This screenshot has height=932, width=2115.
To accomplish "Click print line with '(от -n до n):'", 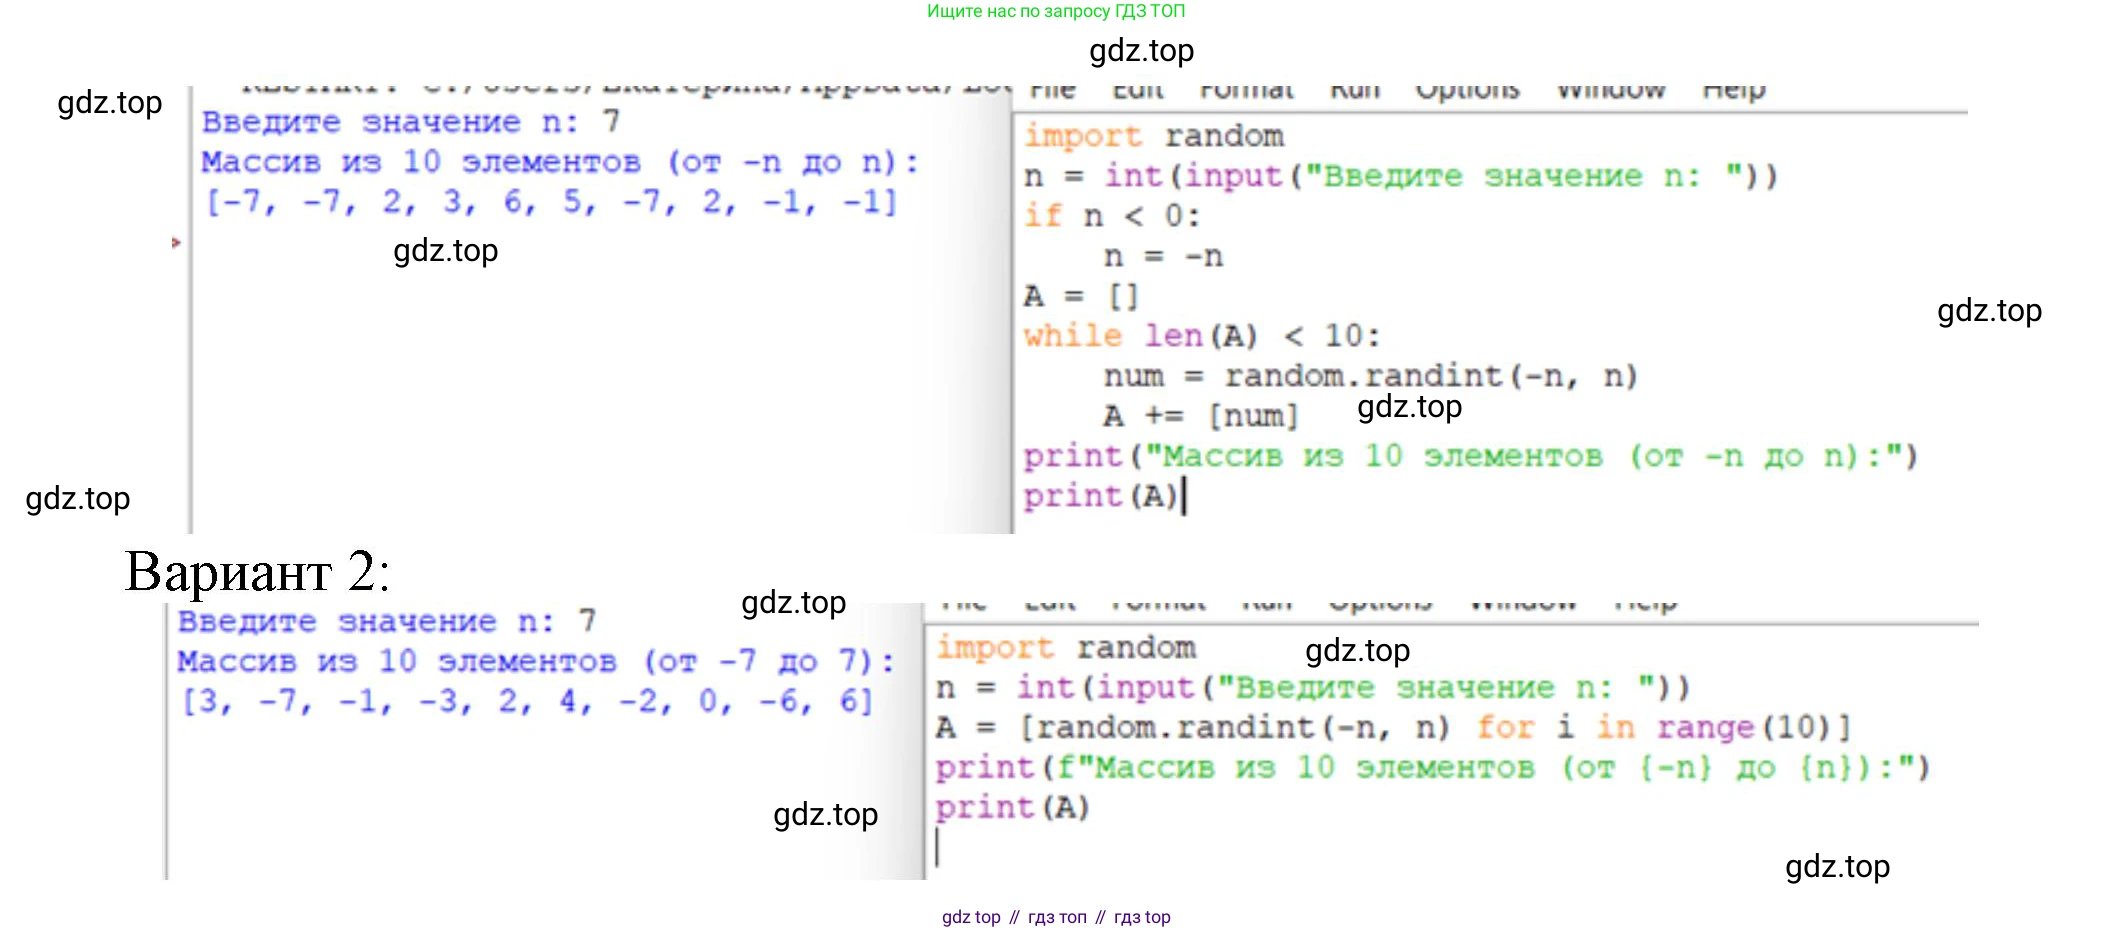I will [x=1470, y=456].
